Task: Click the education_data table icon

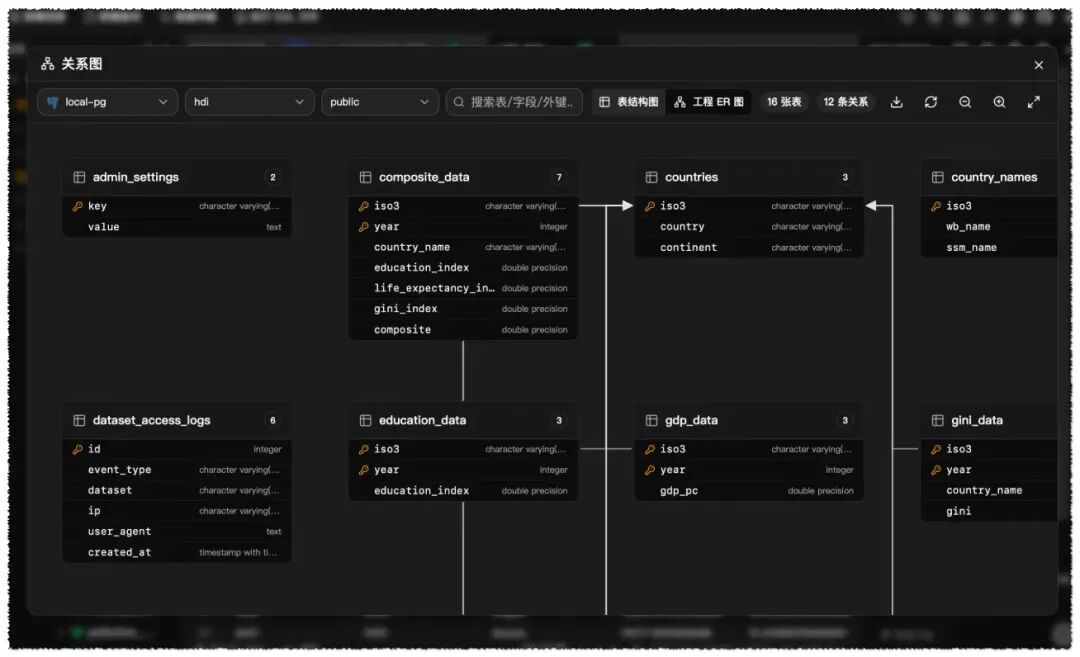Action: click(365, 420)
